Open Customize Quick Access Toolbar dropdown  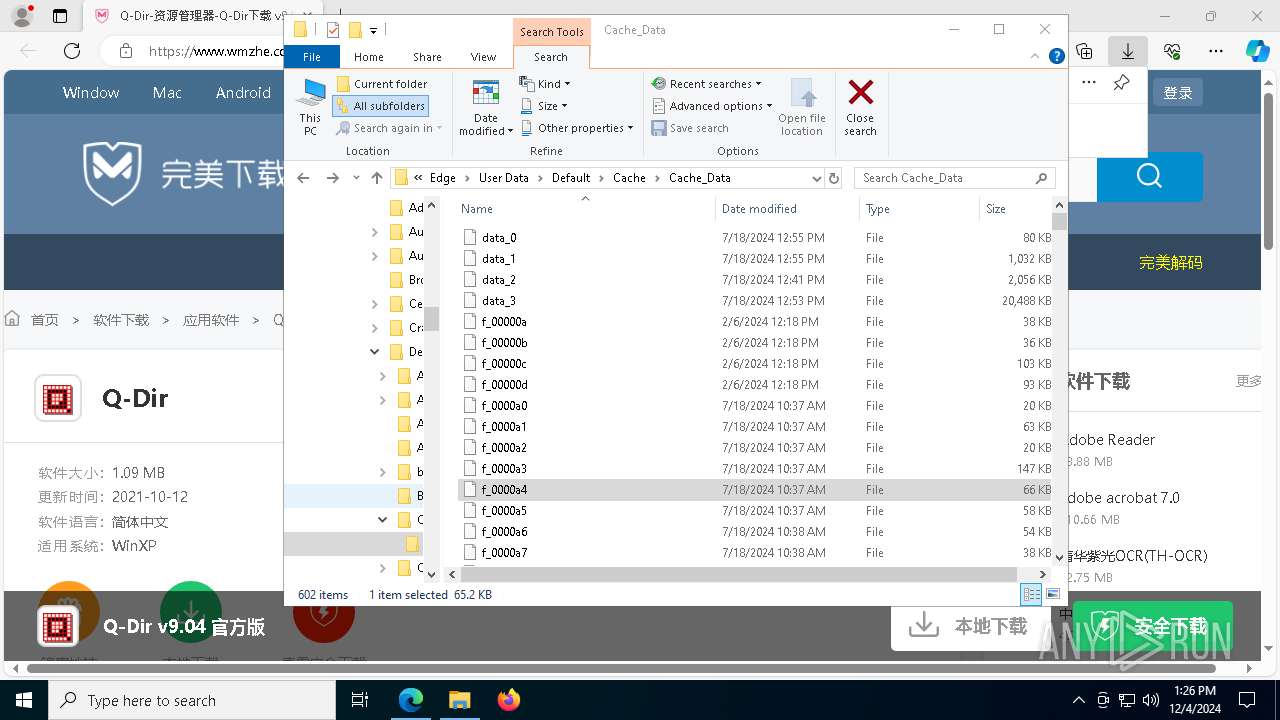coord(373,31)
